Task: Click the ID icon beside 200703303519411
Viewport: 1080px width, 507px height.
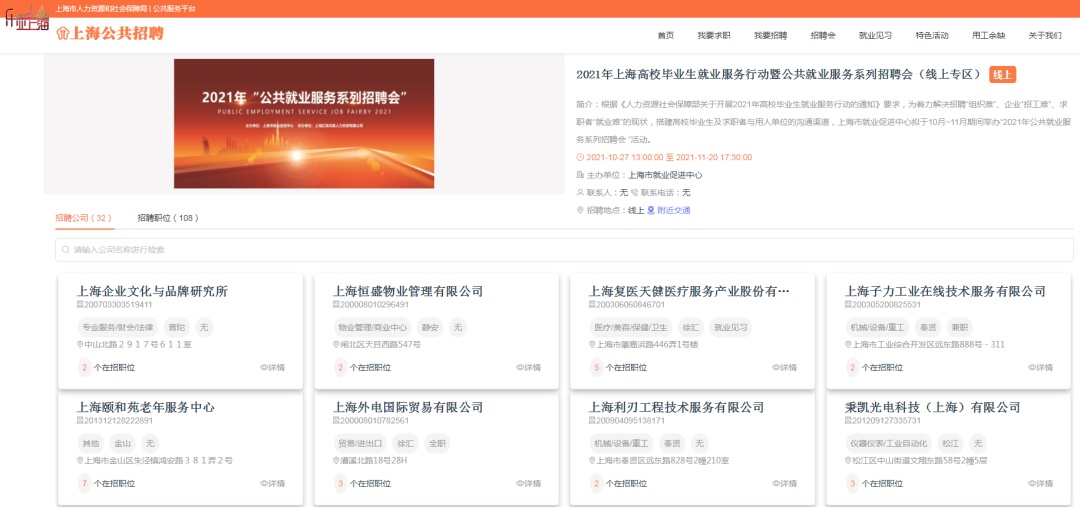Action: [79, 304]
